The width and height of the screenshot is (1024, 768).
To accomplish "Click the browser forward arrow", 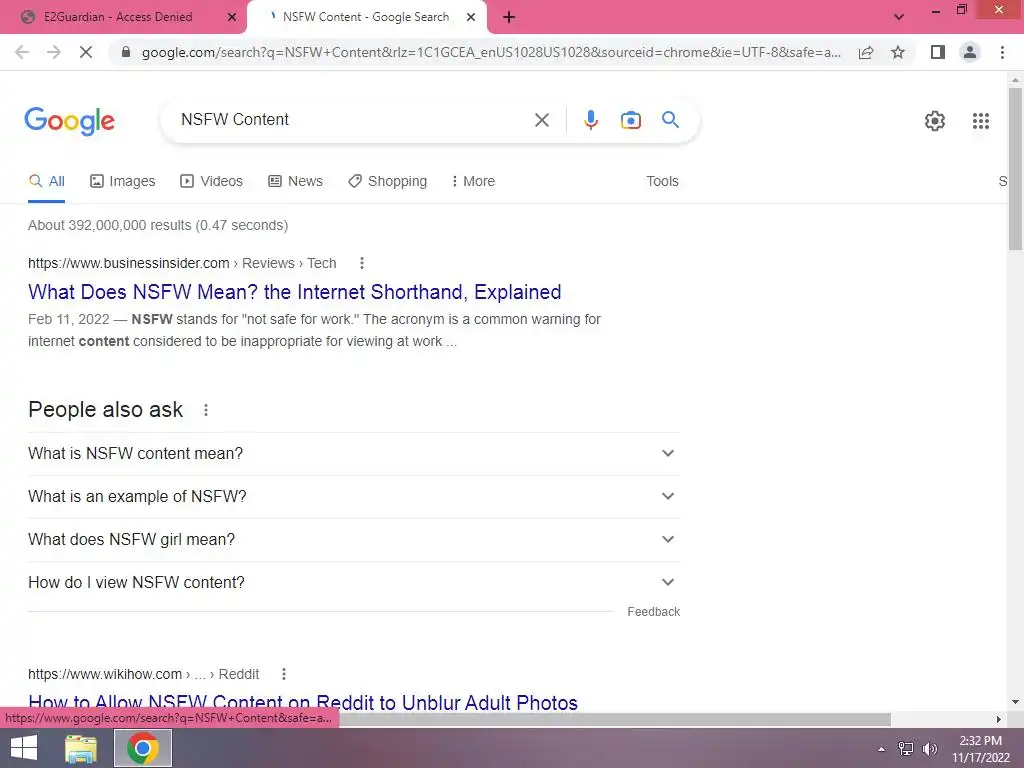I will 54,52.
